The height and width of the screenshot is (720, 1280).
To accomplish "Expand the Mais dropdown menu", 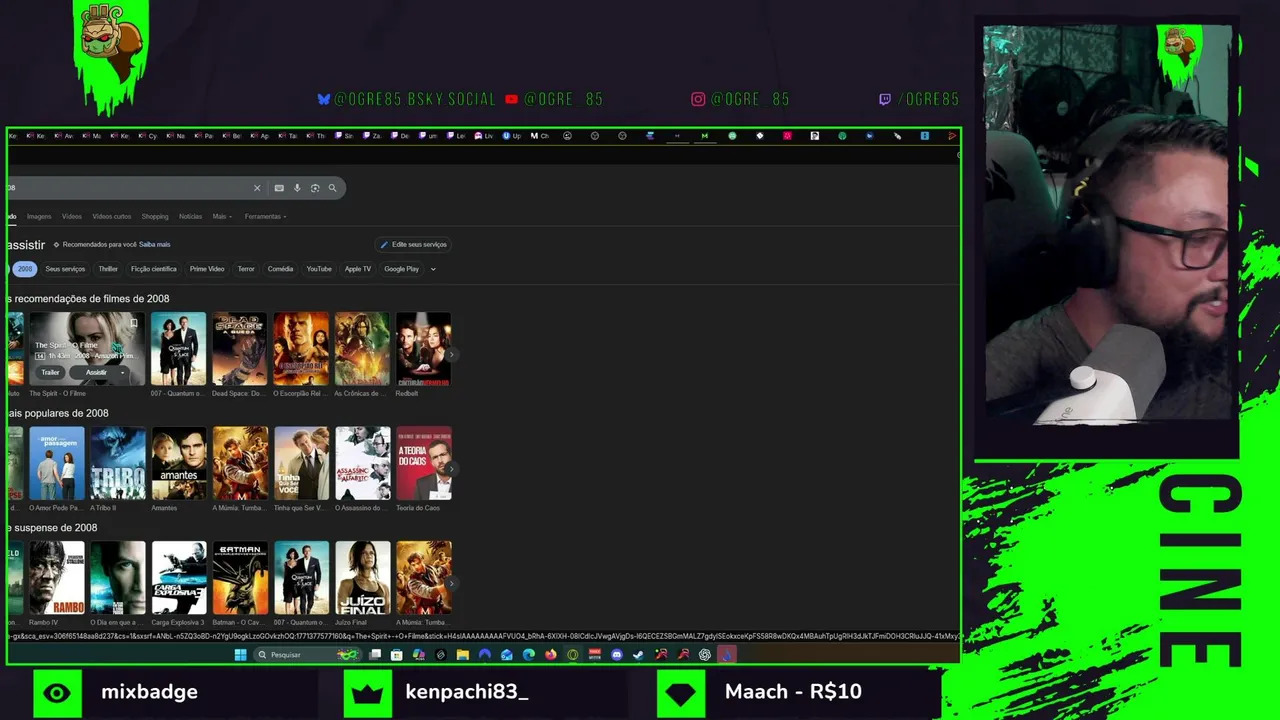I will 221,216.
